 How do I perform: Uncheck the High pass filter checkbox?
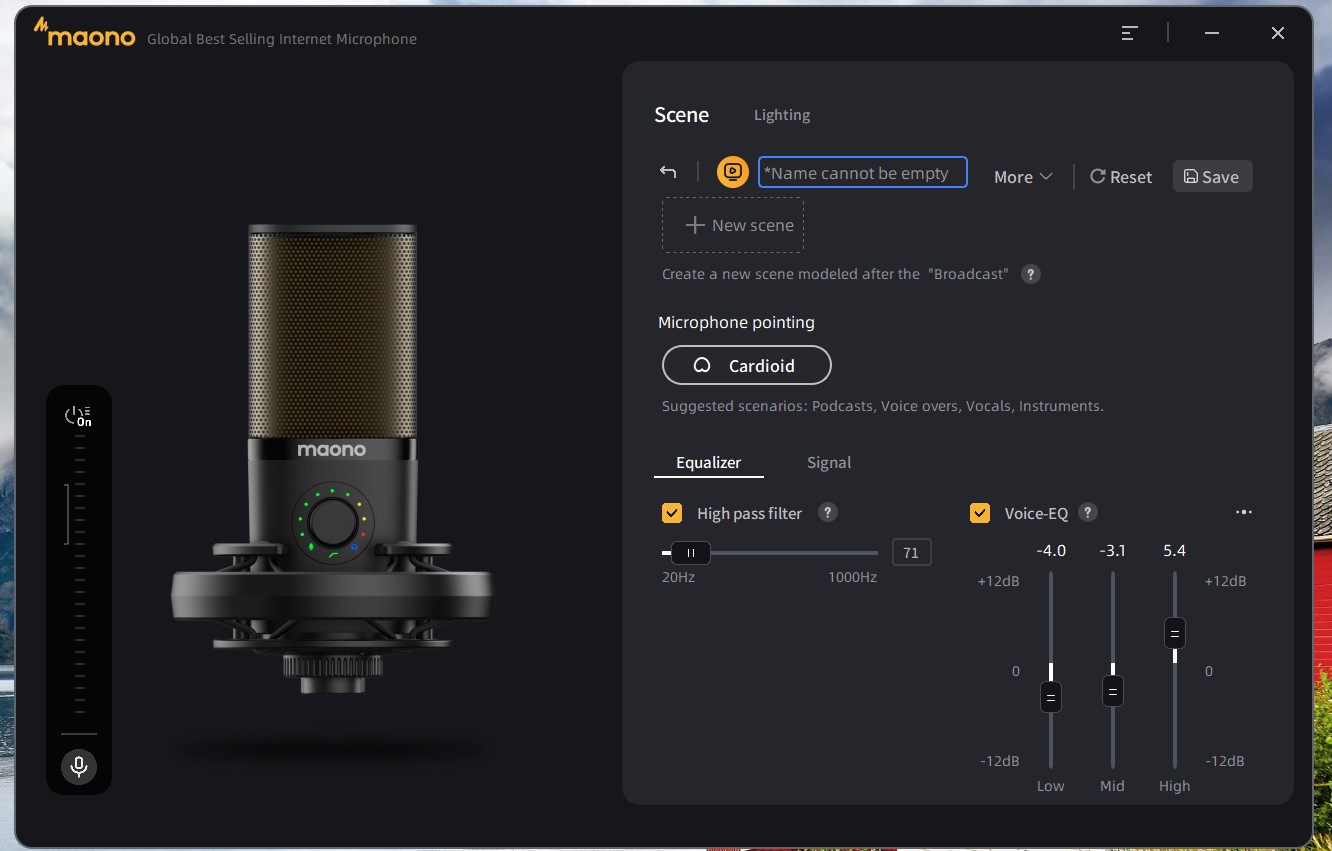[672, 513]
